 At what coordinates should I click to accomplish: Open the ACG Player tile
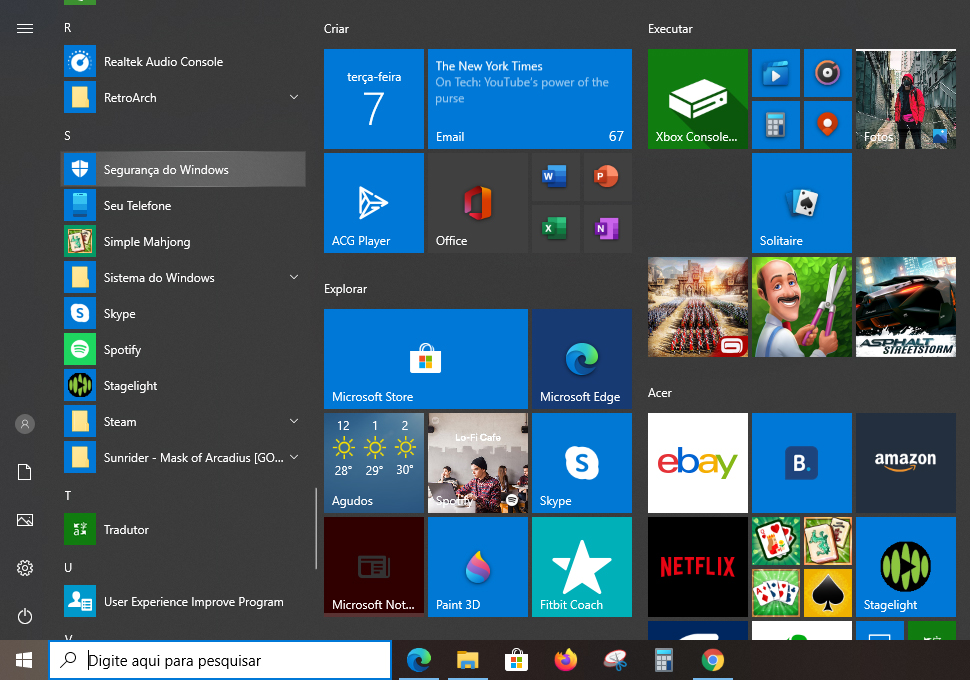374,203
